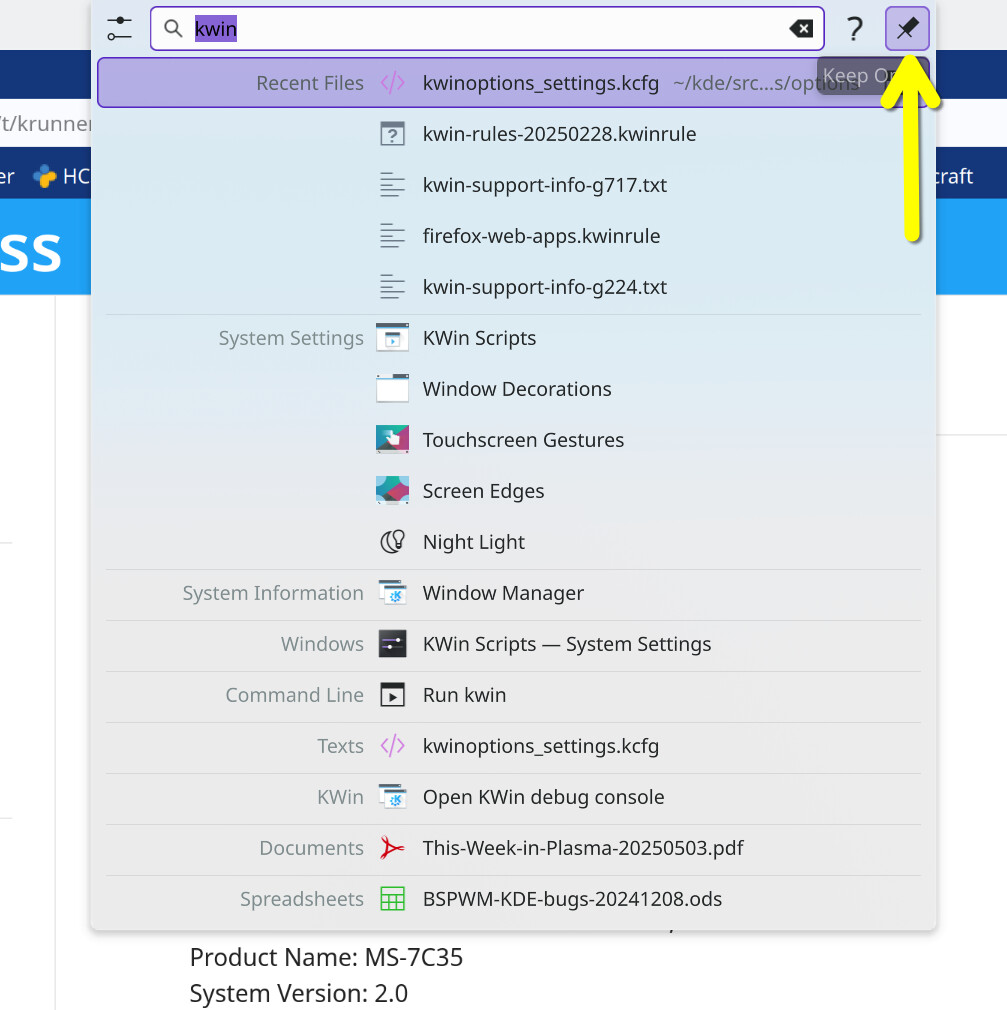Screen dimensions: 1007x1010
Task: Click the code icon on the Recent Files row
Action: click(x=392, y=83)
